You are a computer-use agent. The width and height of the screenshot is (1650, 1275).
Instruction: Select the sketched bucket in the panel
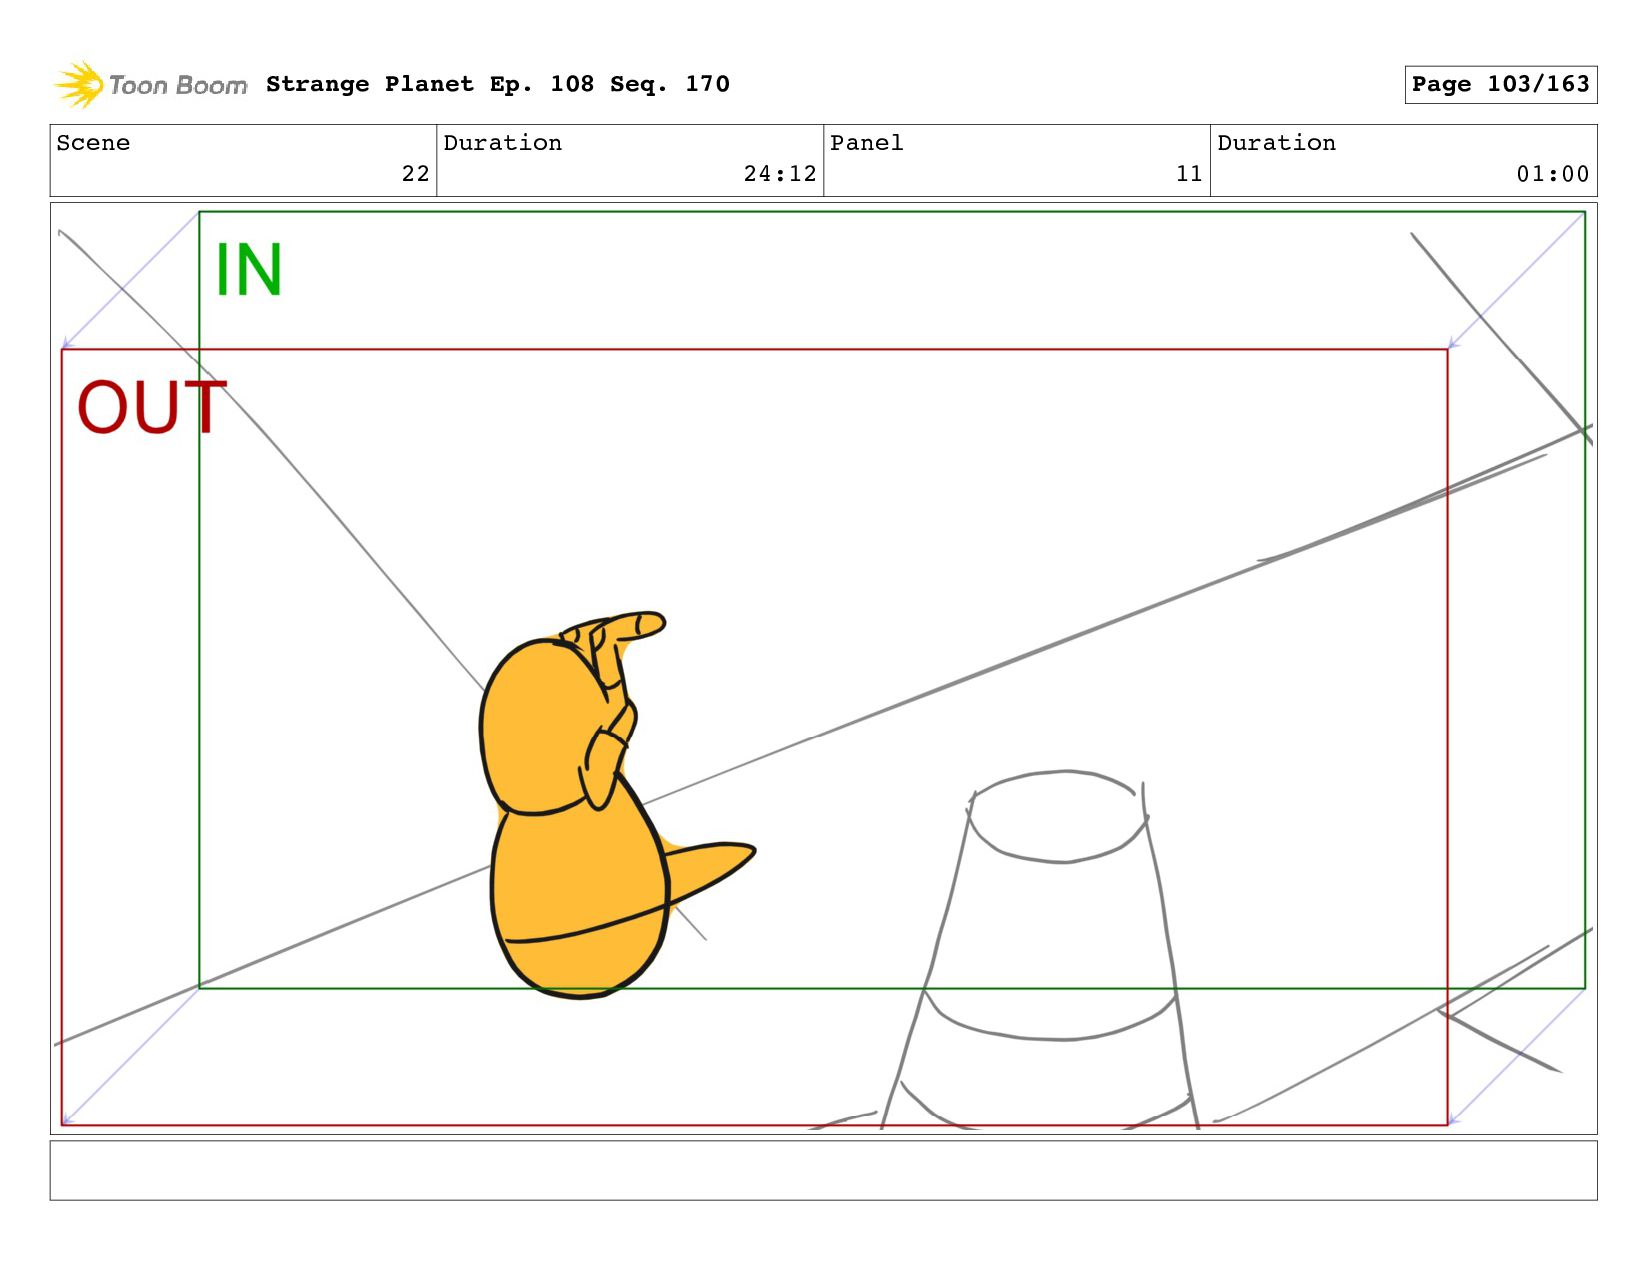point(1041,950)
